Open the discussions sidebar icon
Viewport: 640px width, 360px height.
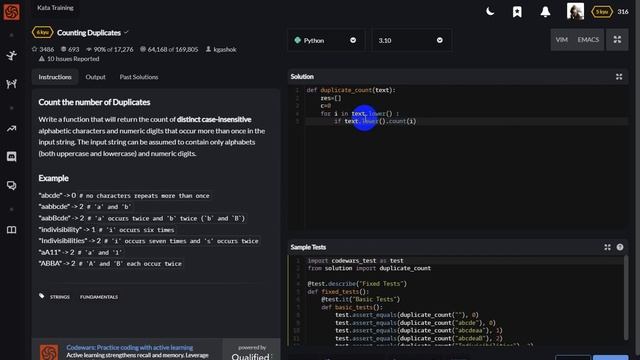pyautogui.click(x=11, y=185)
